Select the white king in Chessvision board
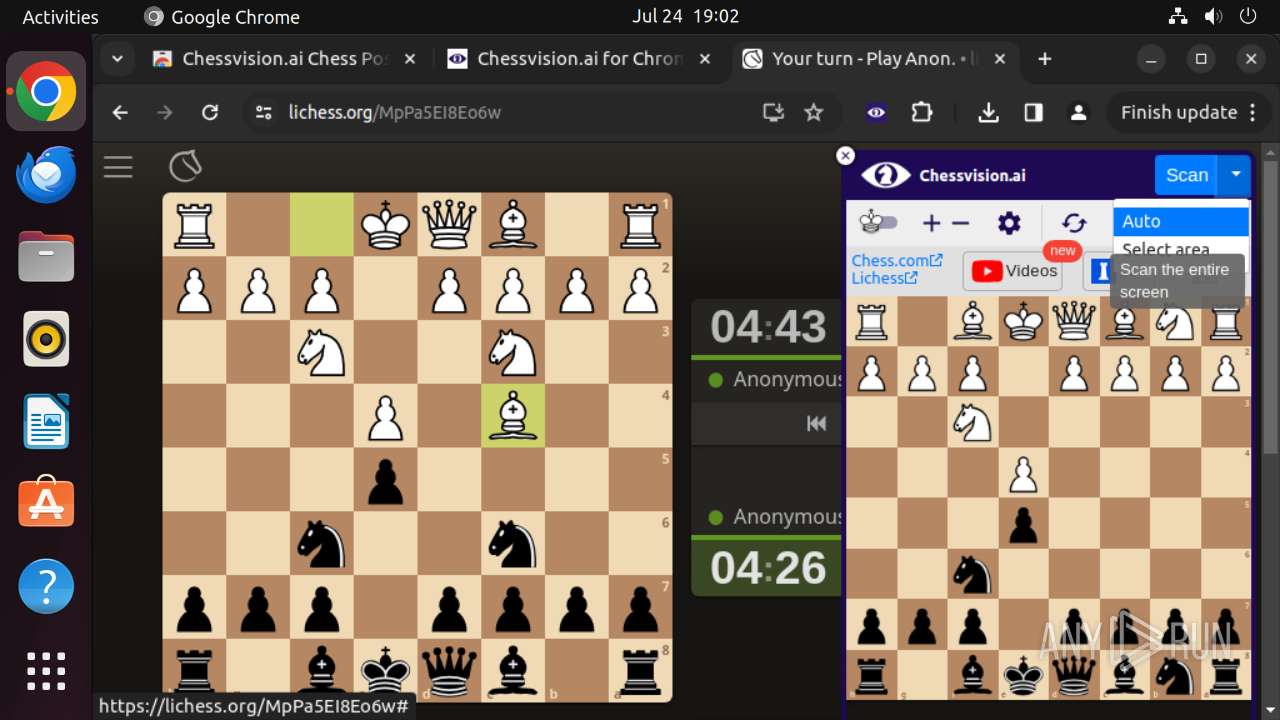The width and height of the screenshot is (1280, 720). [x=1023, y=322]
